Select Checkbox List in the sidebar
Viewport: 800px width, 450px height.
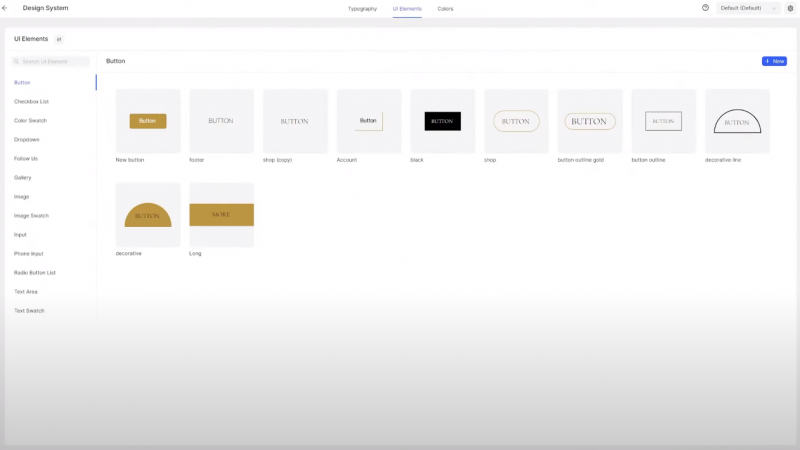[x=31, y=101]
